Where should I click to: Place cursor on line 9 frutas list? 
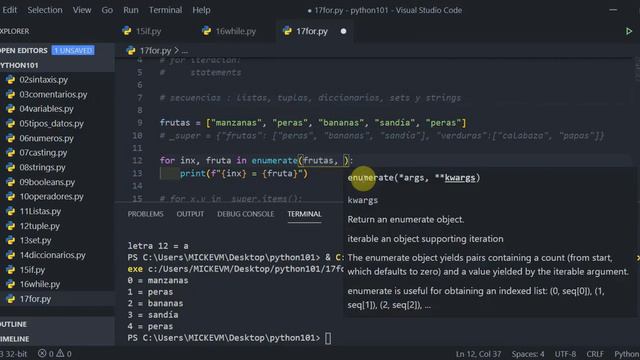(313, 122)
